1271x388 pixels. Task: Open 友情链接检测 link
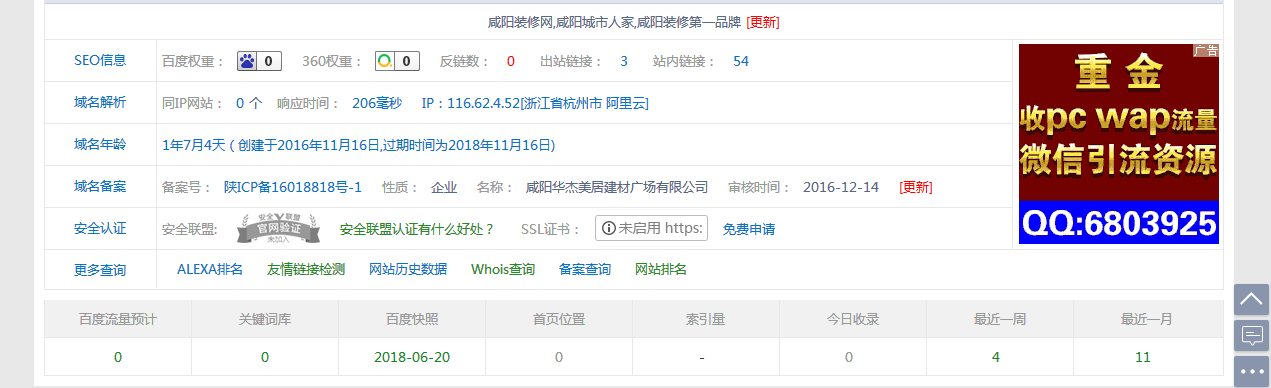pyautogui.click(x=306, y=270)
